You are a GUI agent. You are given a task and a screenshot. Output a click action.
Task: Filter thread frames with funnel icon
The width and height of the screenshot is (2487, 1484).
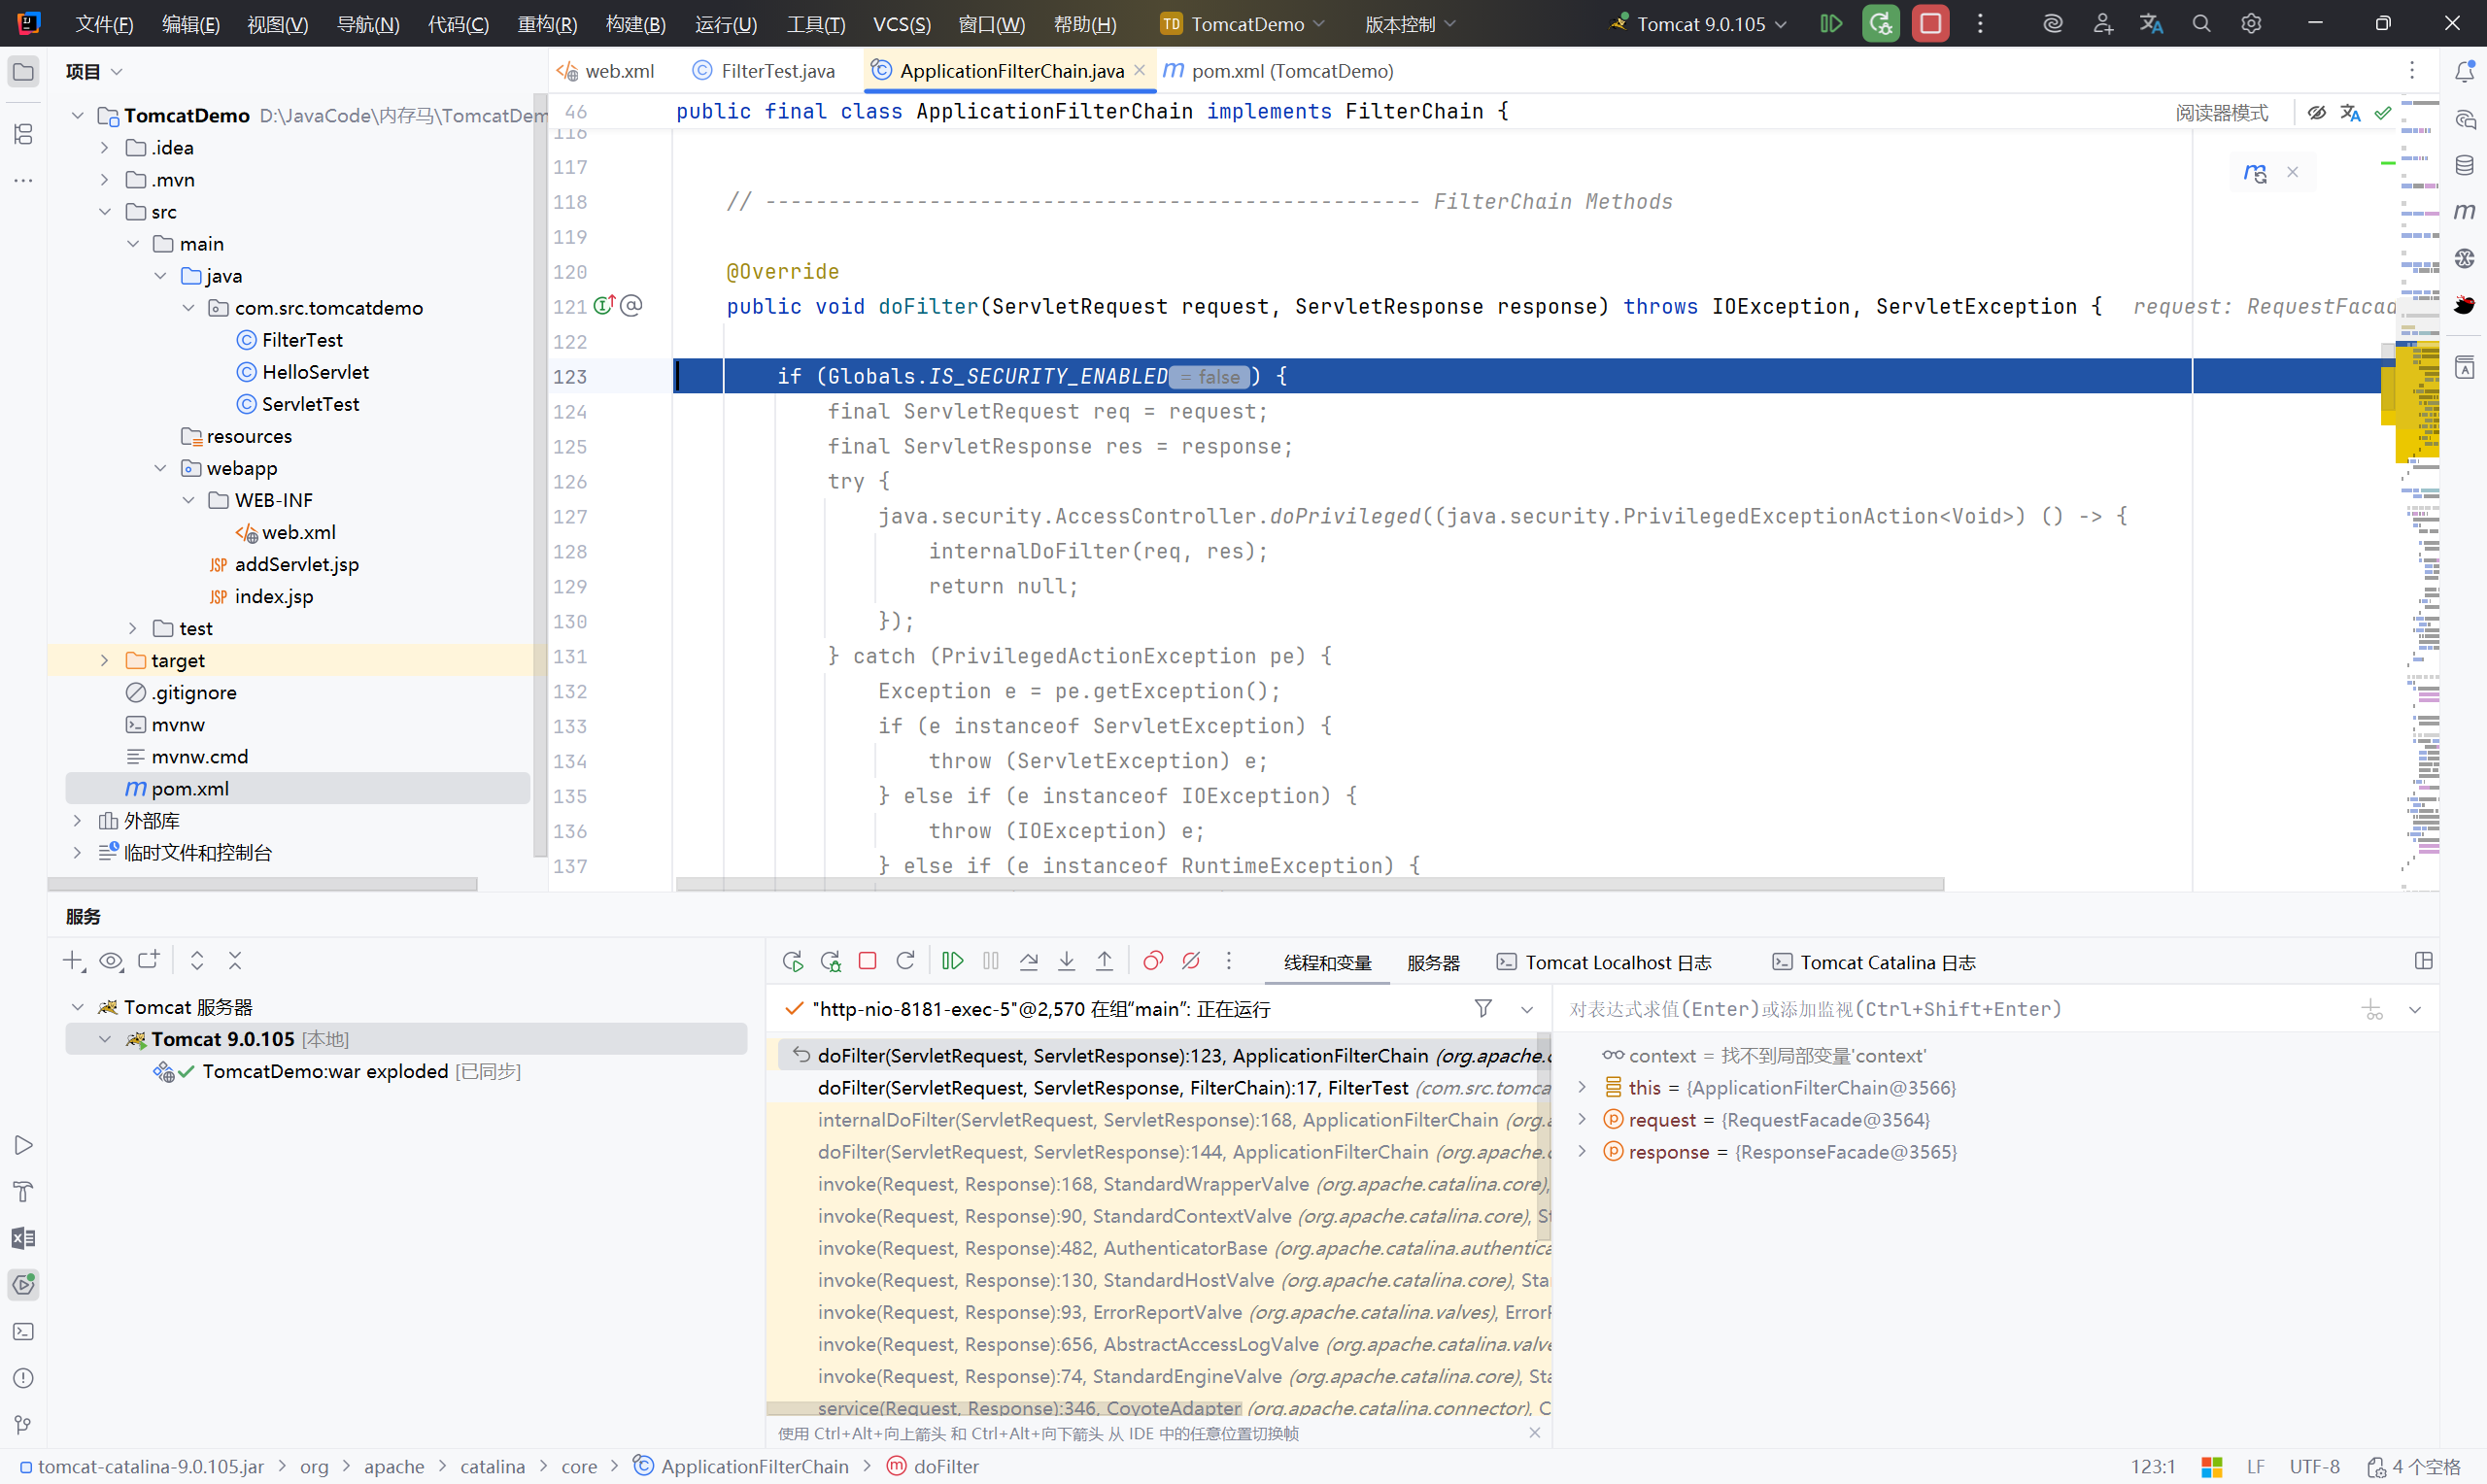1483,1009
